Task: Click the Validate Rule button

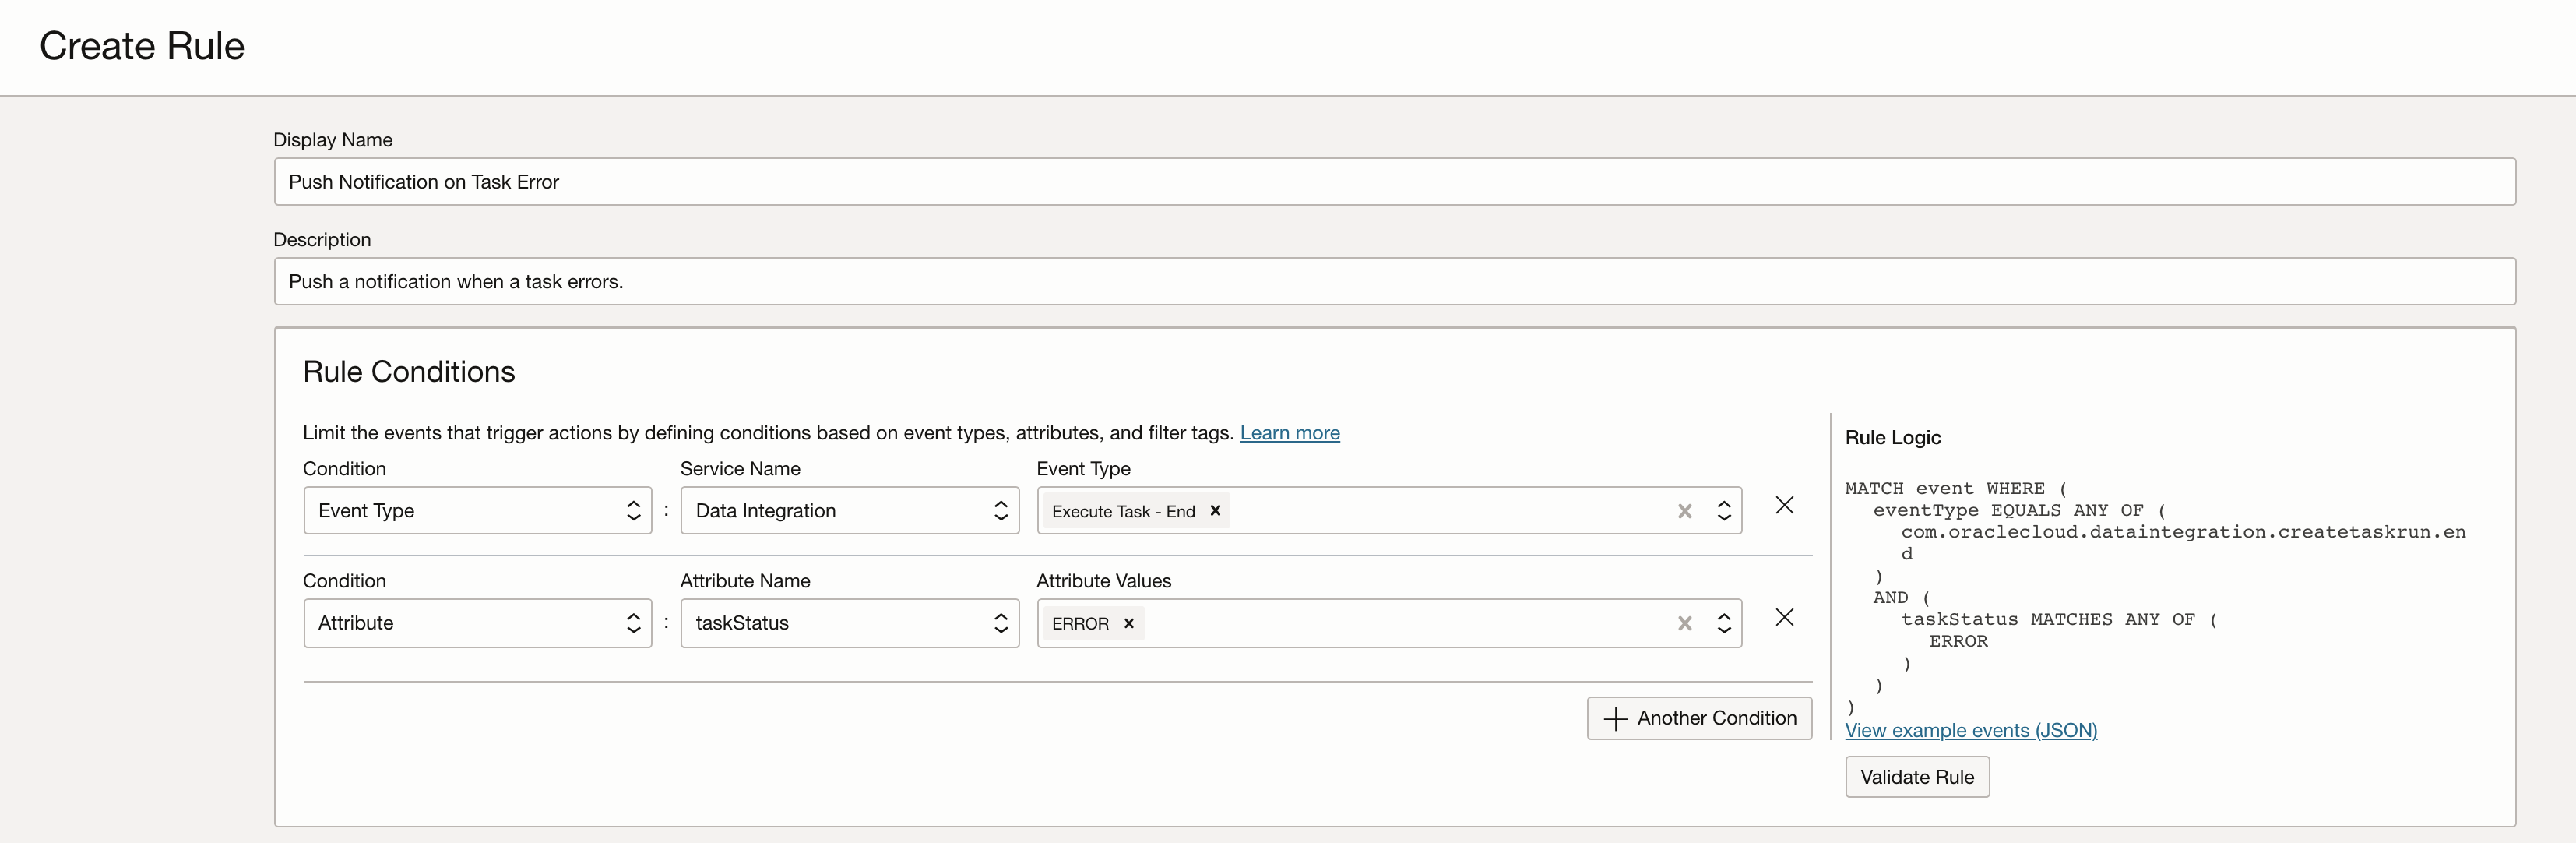Action: click(1916, 777)
